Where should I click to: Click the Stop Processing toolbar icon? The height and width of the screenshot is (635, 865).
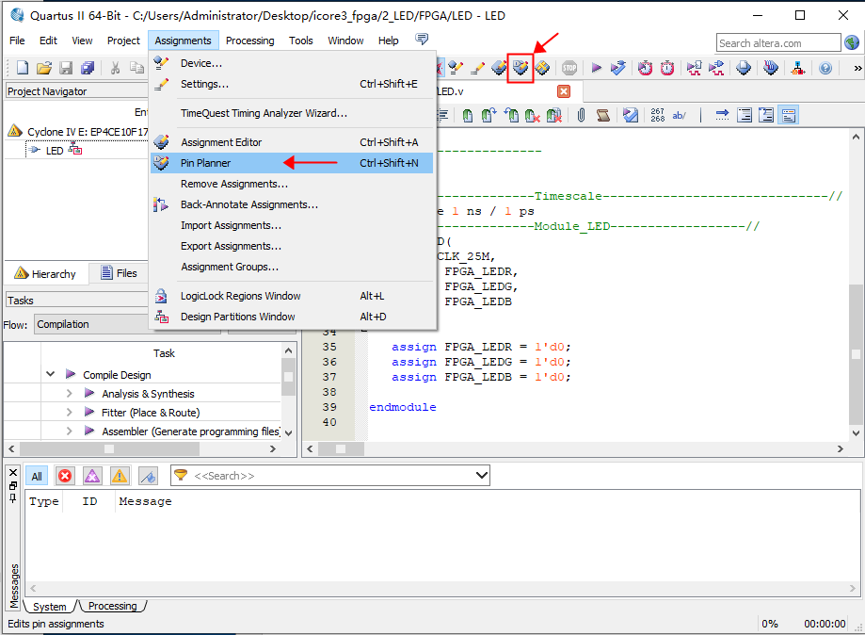click(569, 68)
